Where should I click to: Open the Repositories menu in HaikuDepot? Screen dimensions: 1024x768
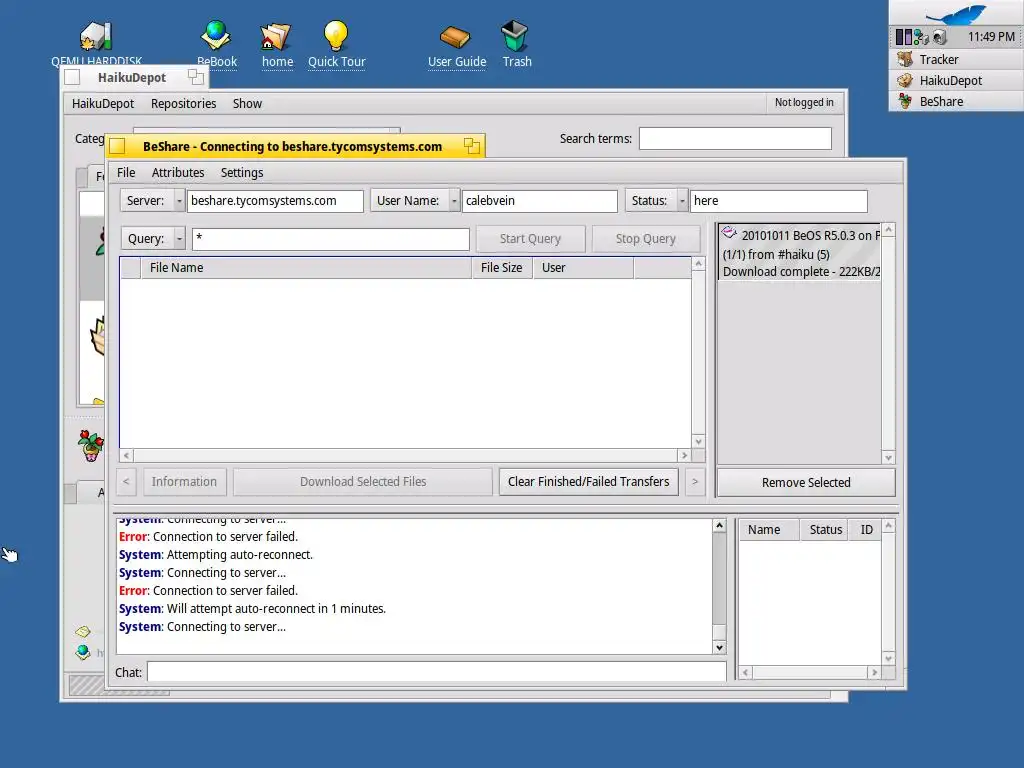183,104
